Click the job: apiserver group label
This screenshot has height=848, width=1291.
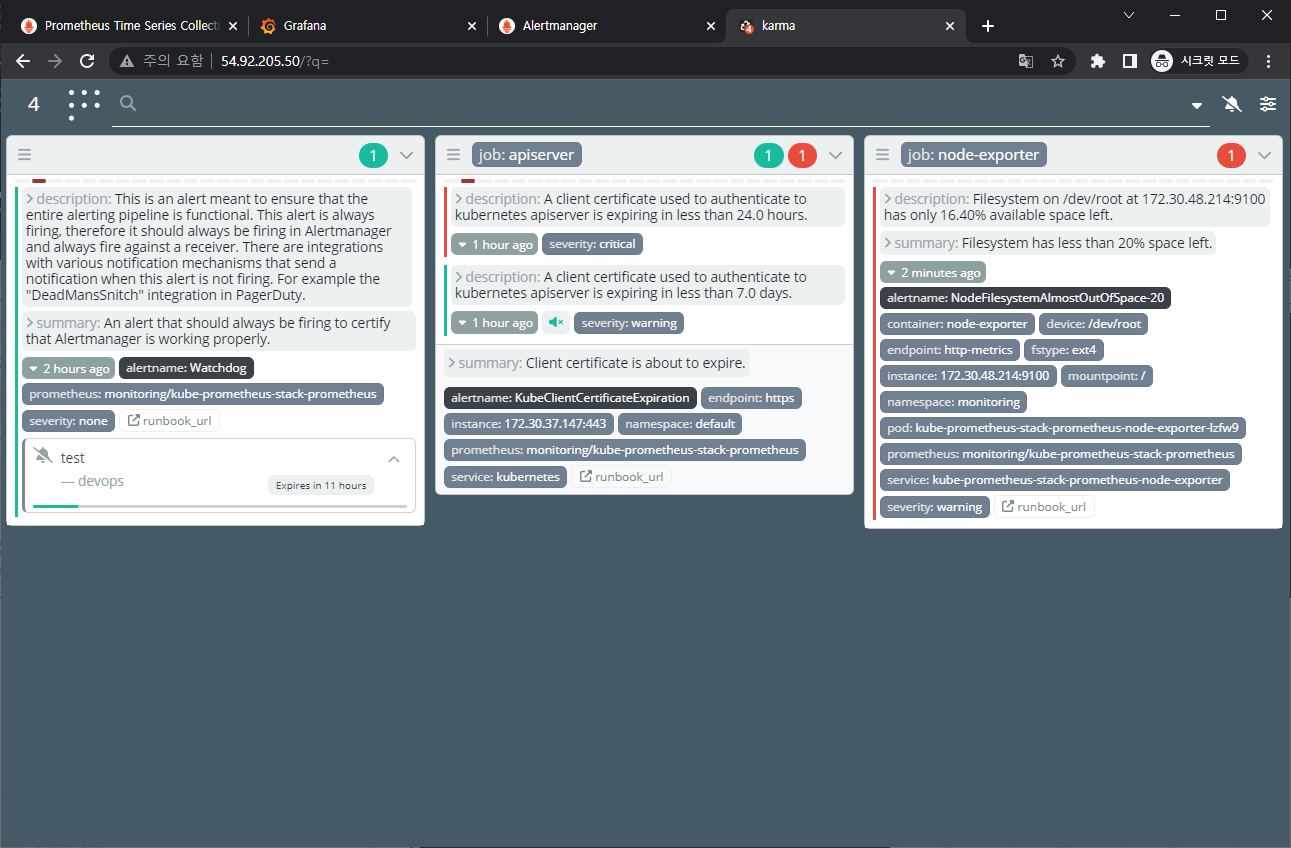[x=527, y=155]
